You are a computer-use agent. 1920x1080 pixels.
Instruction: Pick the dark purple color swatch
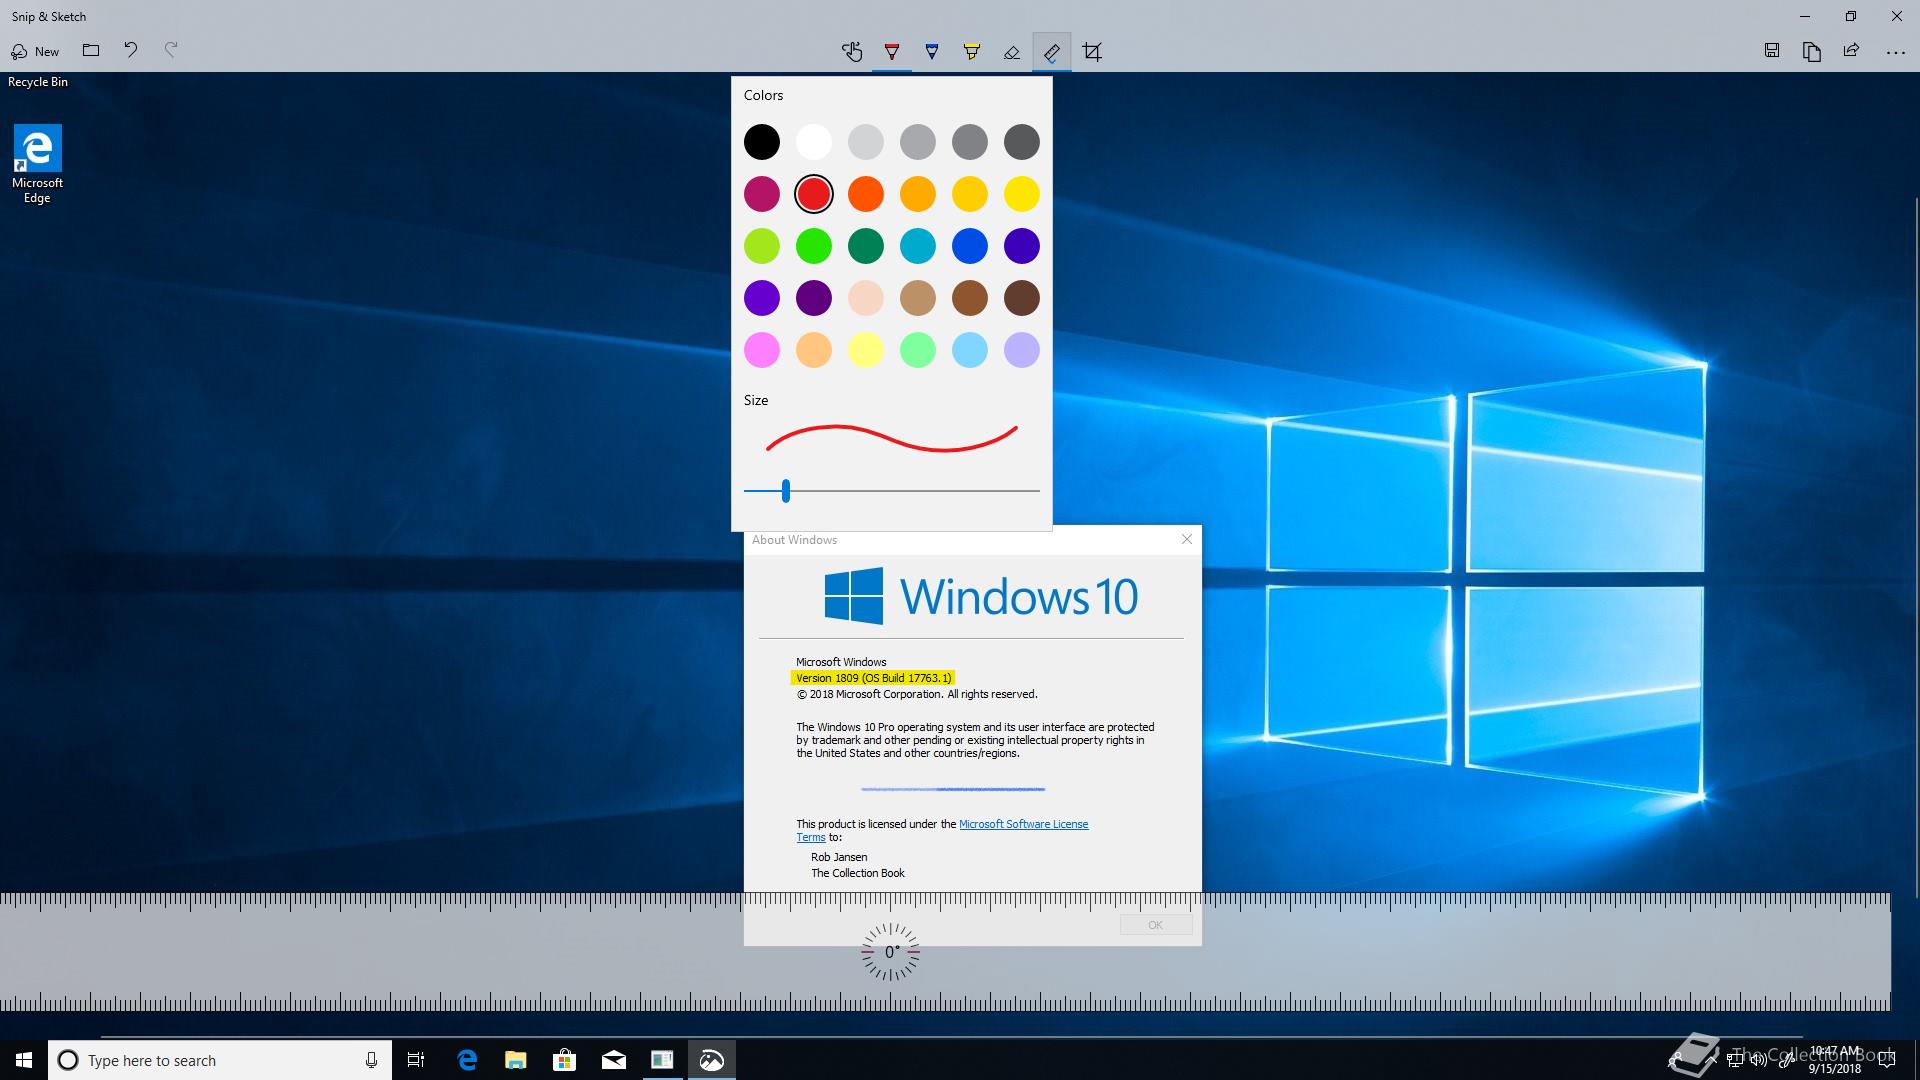click(814, 298)
